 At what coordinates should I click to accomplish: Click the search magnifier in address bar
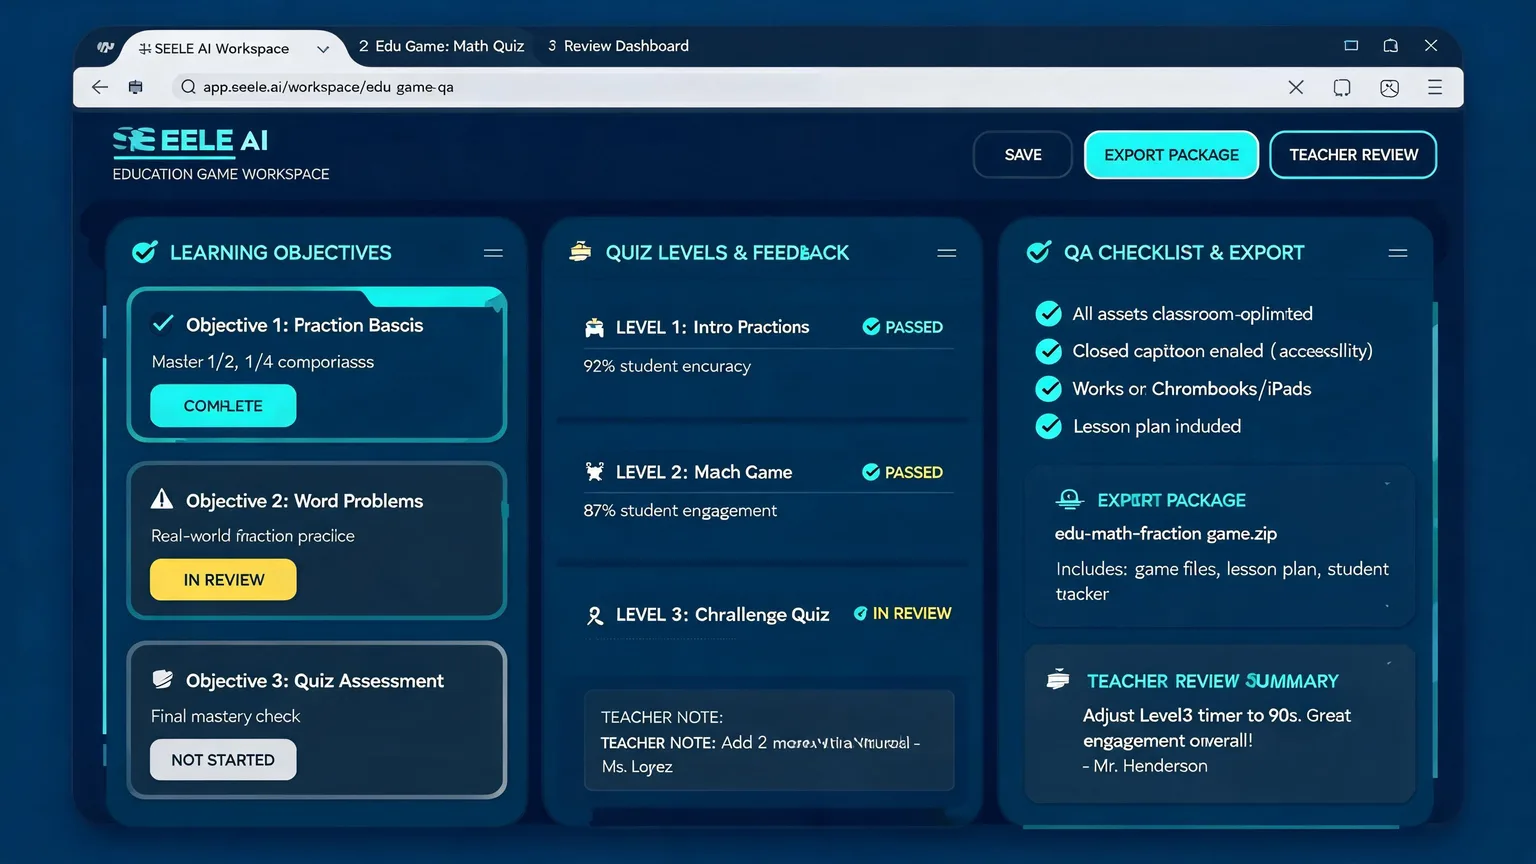tap(188, 87)
